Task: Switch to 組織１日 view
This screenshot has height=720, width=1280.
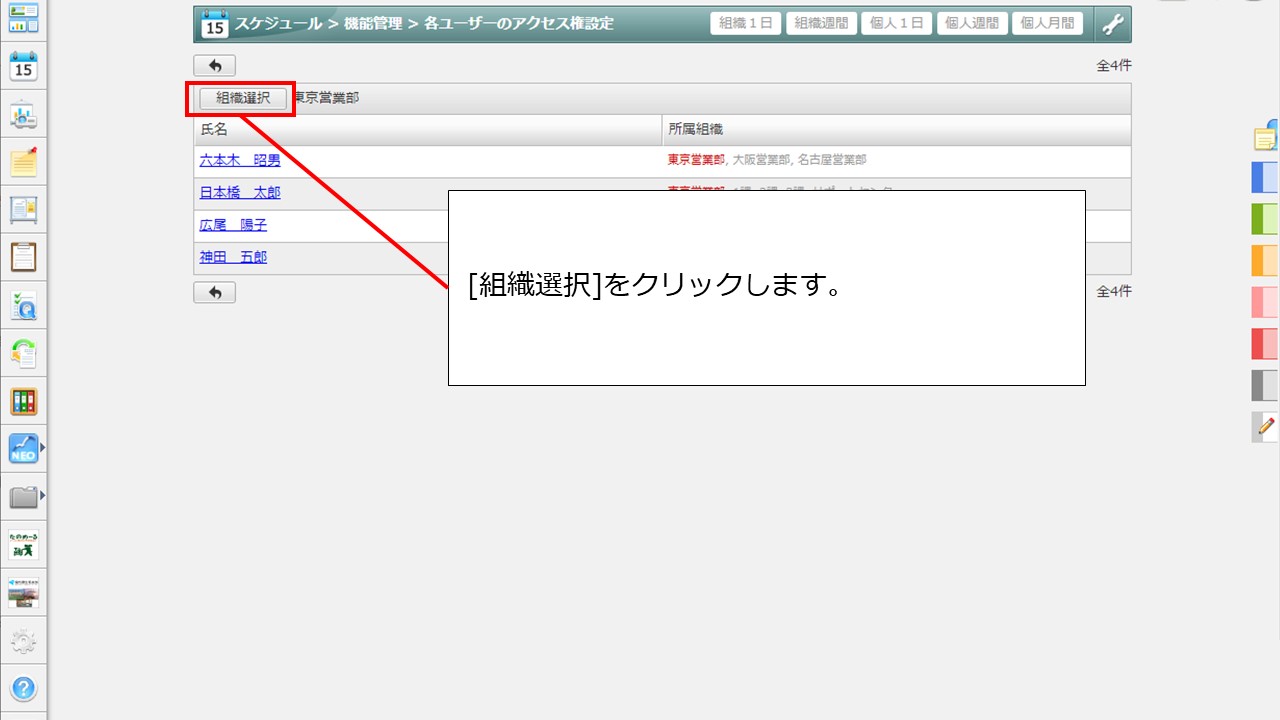Action: (x=746, y=24)
